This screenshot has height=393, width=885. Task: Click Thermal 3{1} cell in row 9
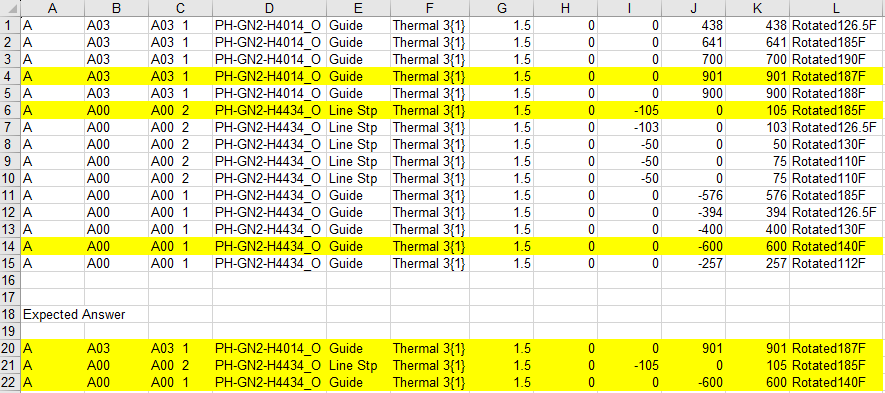pyautogui.click(x=430, y=161)
